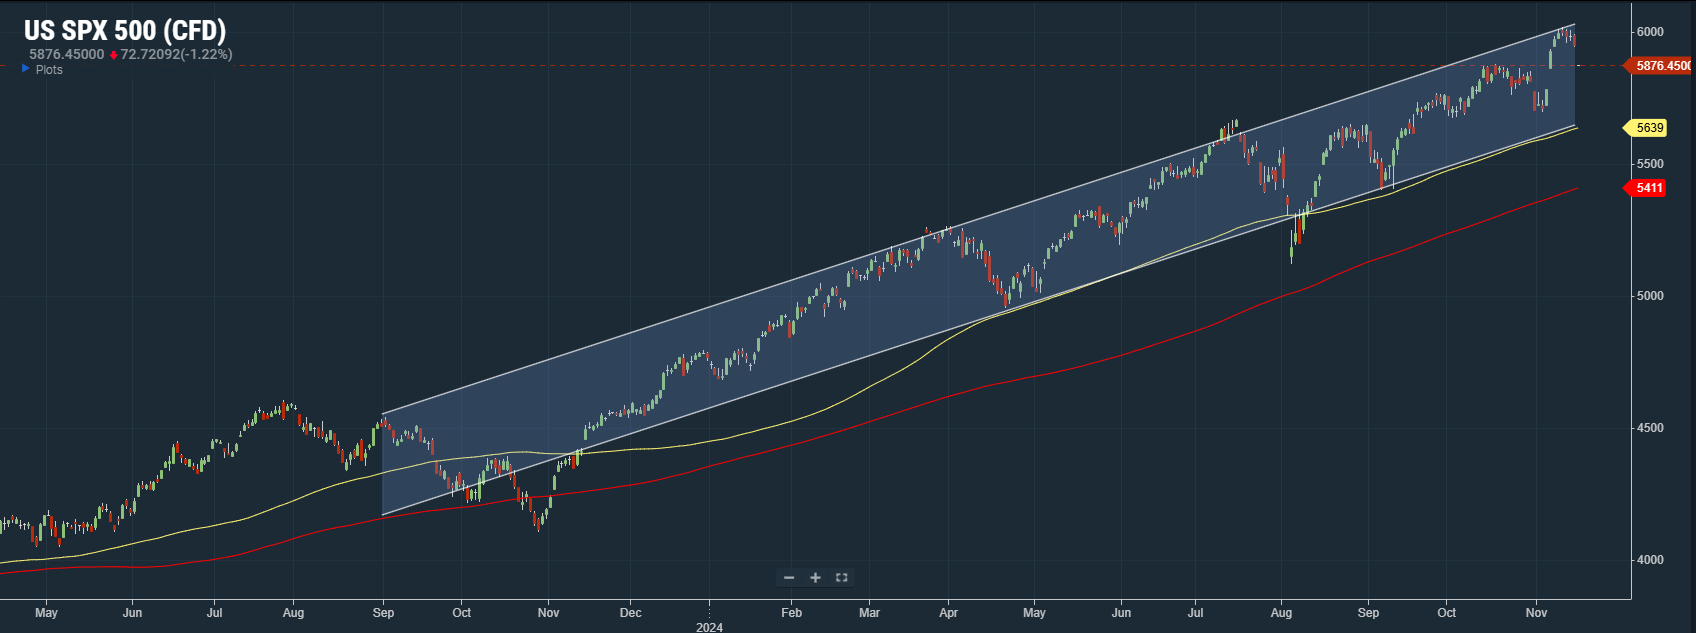The image size is (1696, 633).
Task: Select the red 5411 moving average tag
Action: click(x=1645, y=188)
